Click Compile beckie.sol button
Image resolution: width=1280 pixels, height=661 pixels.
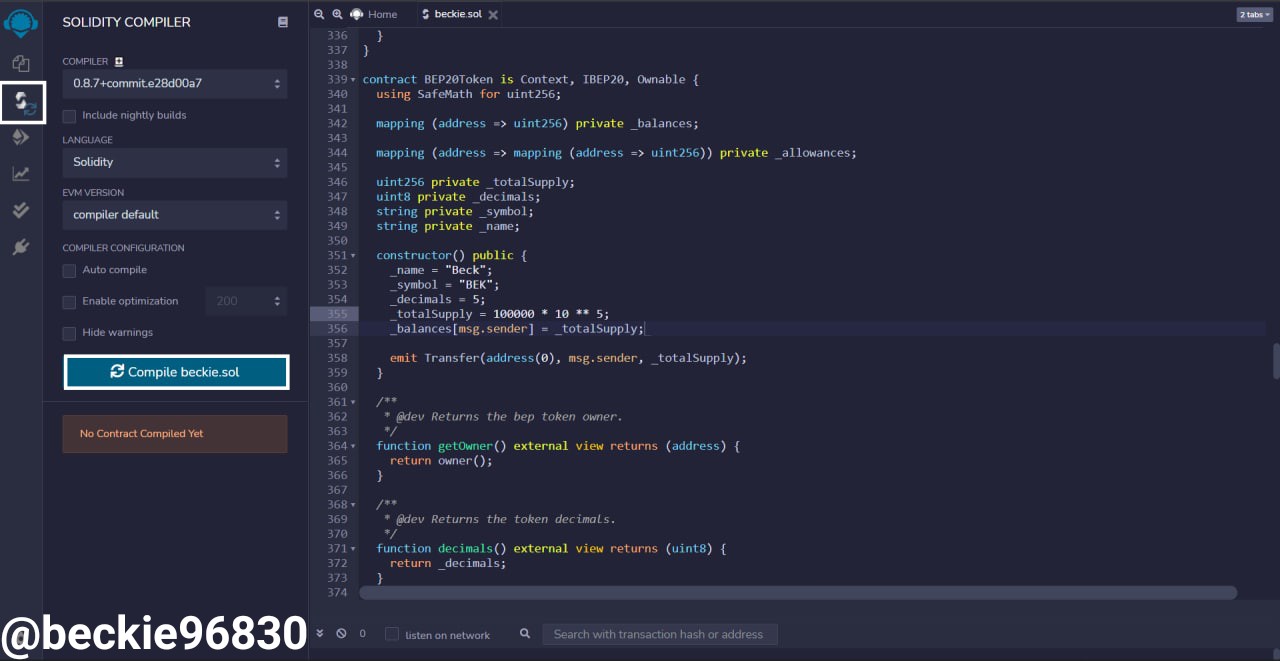[x=176, y=372]
